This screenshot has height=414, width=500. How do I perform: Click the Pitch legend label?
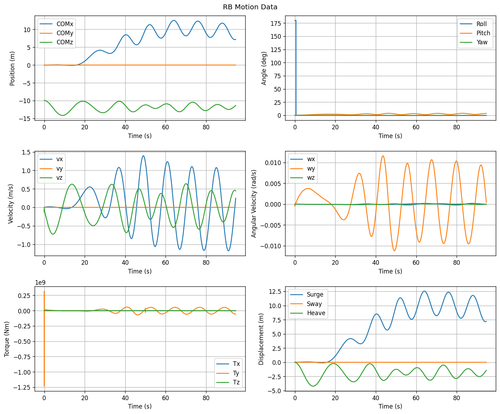coord(483,33)
